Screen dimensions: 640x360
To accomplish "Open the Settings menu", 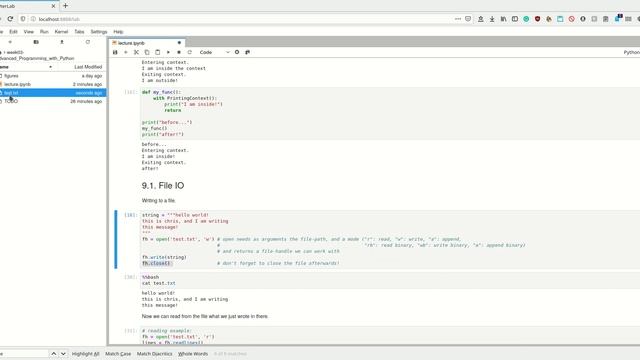I will (99, 31).
